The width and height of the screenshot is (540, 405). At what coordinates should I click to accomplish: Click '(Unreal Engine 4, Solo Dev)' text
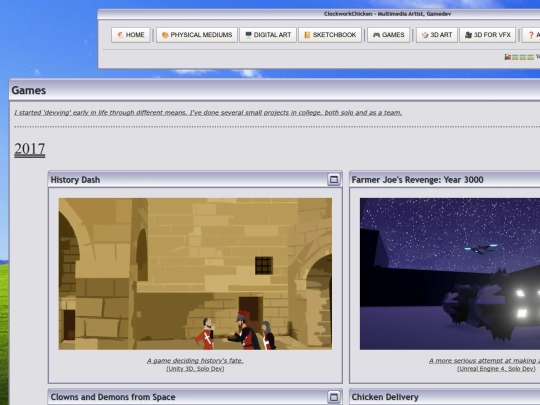point(496,369)
